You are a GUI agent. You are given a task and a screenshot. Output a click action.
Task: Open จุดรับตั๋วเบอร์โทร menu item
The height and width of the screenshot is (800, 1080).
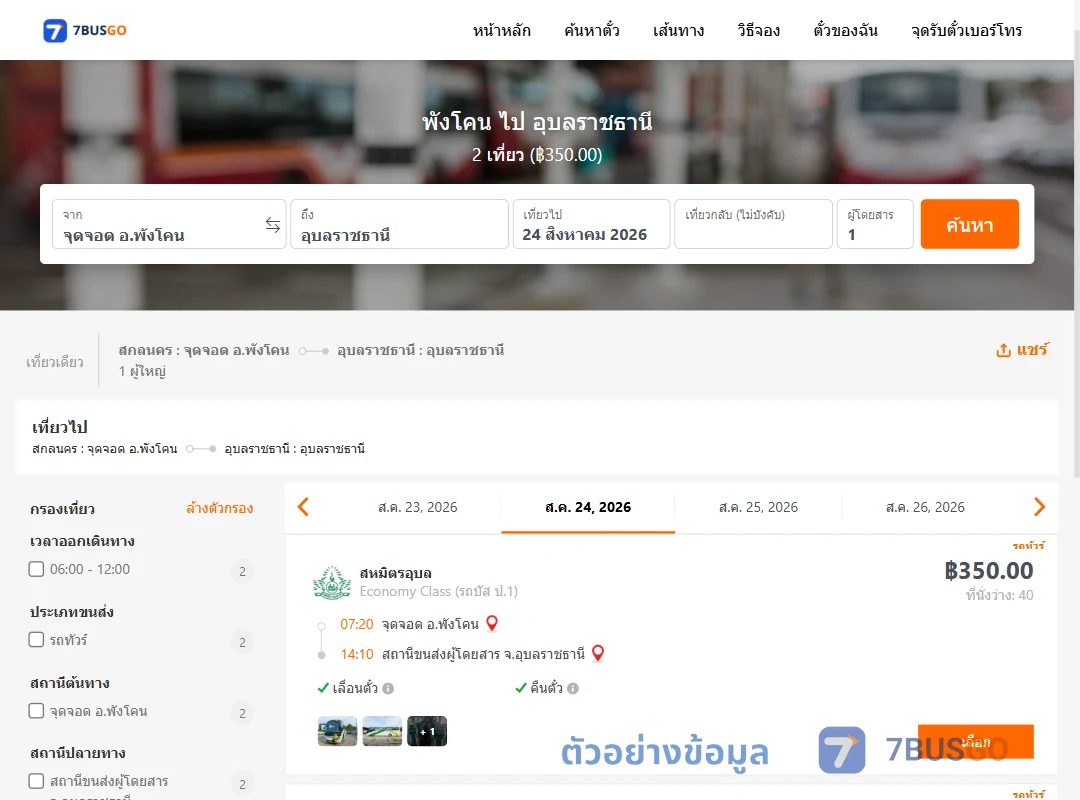tap(966, 30)
